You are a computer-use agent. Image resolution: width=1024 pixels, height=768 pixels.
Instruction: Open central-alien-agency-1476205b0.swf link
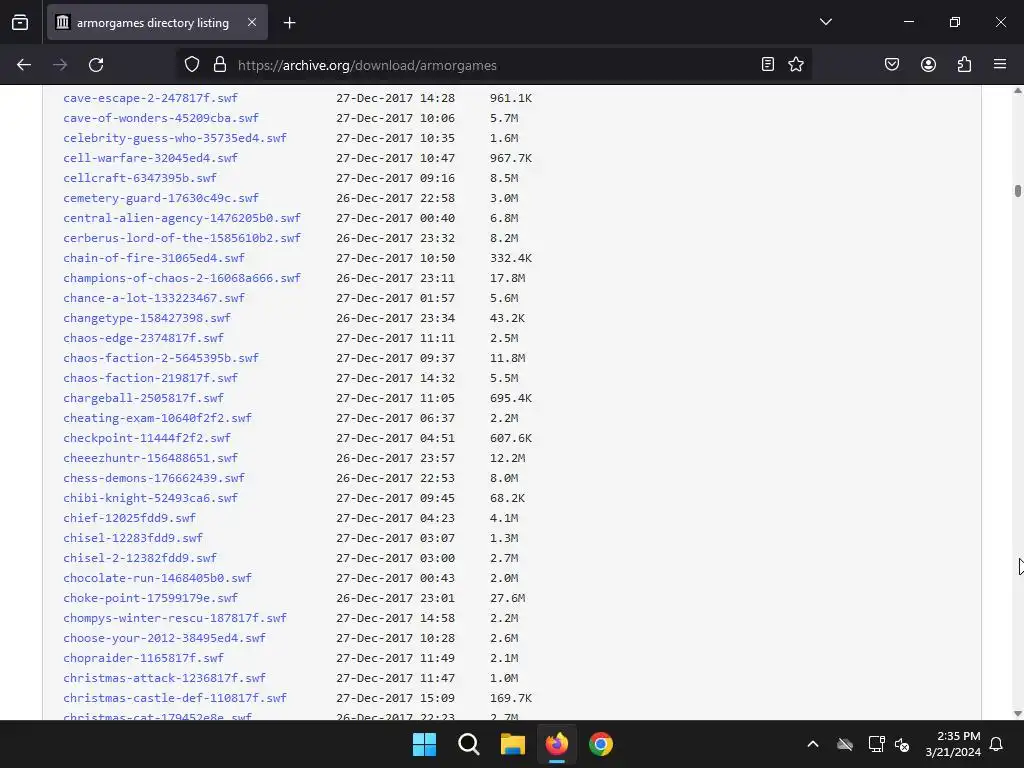tap(182, 218)
